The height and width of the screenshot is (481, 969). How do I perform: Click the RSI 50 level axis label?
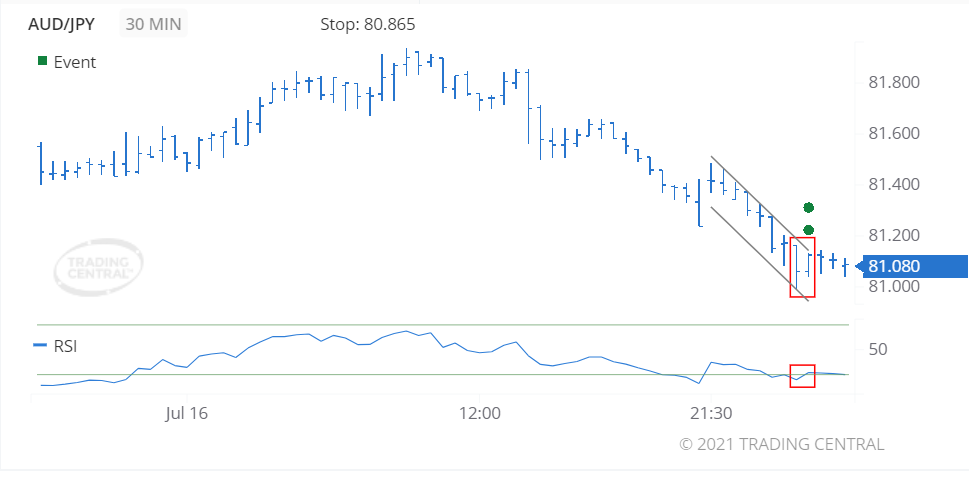pos(878,350)
